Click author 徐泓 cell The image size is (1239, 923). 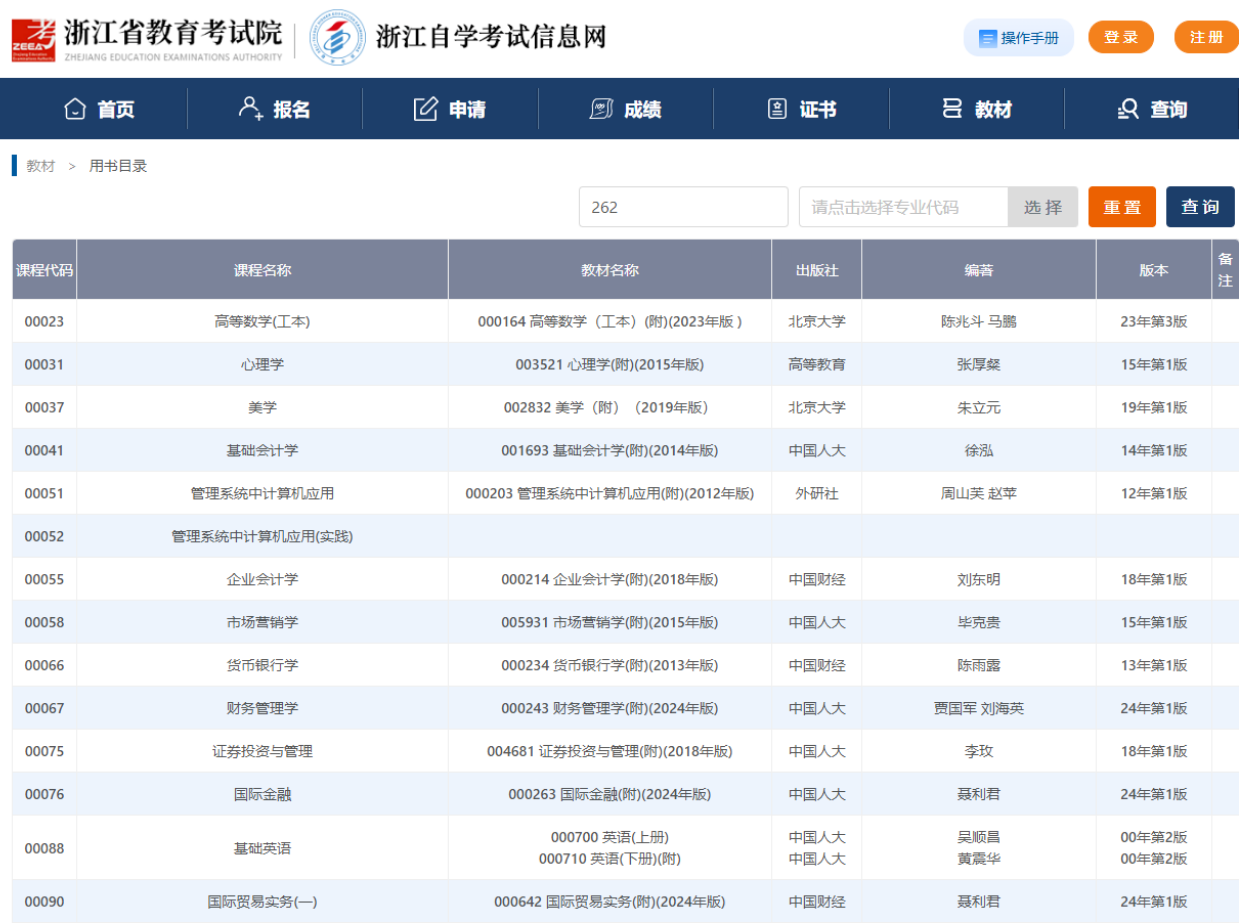tap(979, 450)
